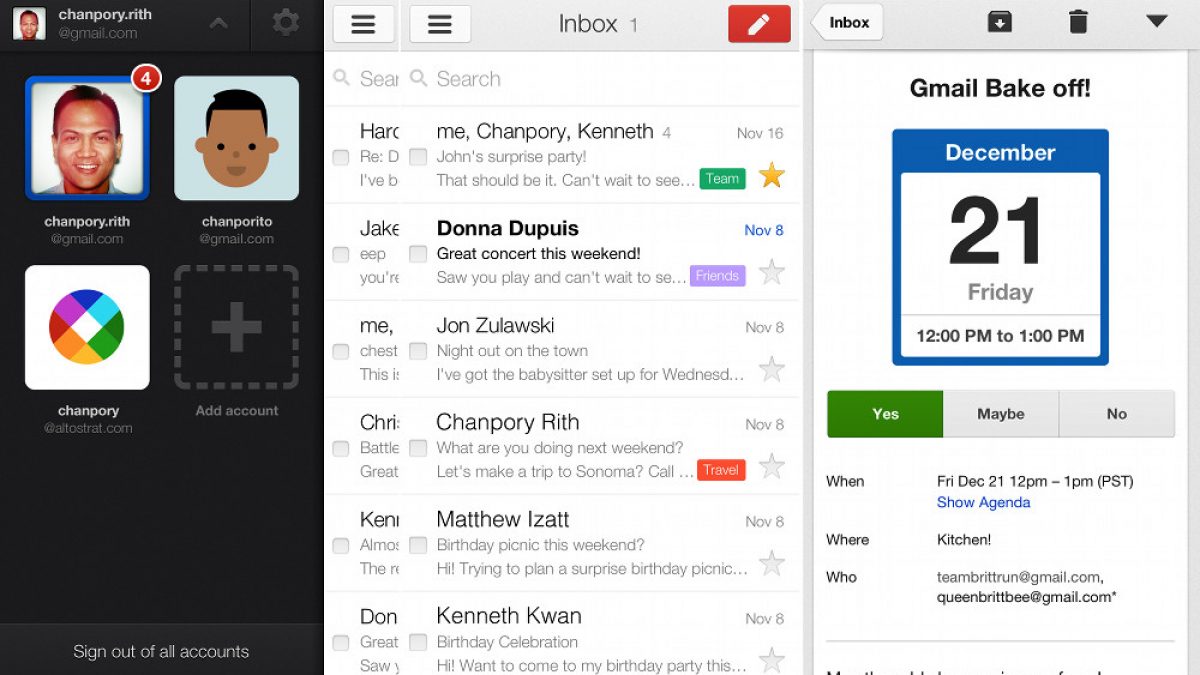Switch to chanpory.rith account photo
This screenshot has height=675, width=1200.
87,138
